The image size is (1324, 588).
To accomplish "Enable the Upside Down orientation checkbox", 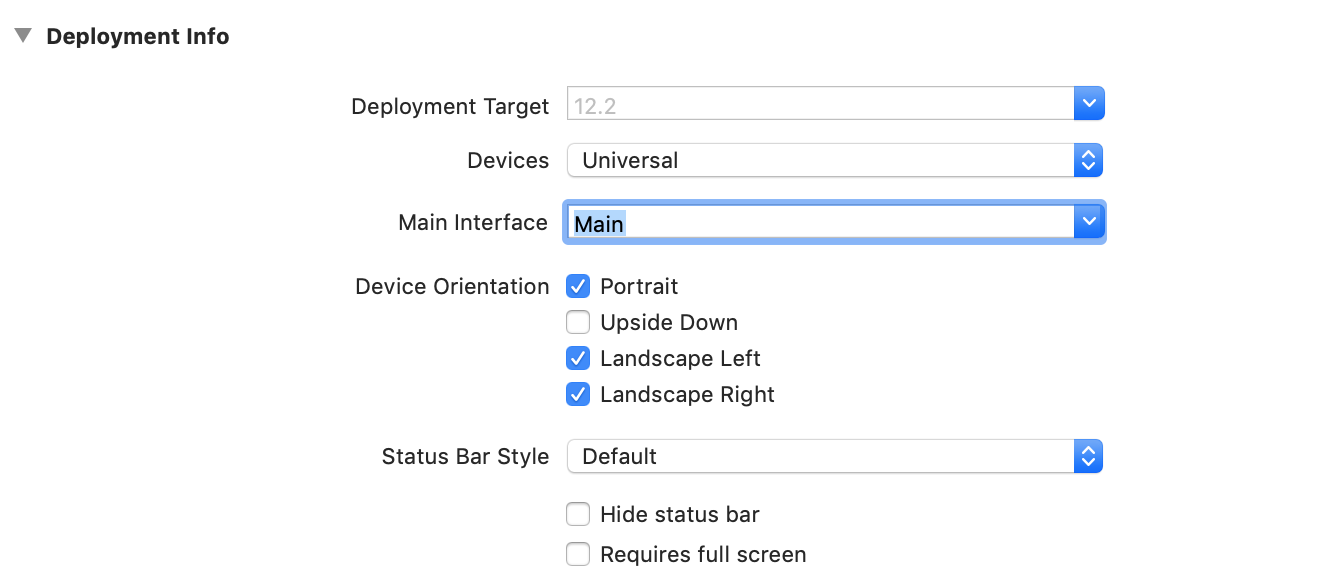I will 578,323.
